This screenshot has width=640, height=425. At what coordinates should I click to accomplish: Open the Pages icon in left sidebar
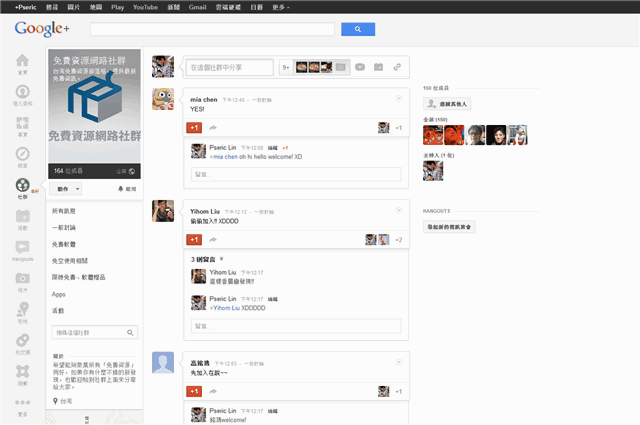click(22, 123)
